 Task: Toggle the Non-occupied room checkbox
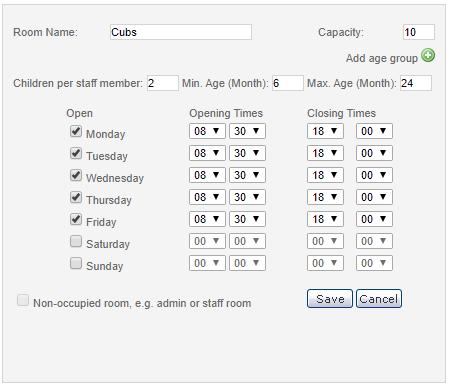23,300
